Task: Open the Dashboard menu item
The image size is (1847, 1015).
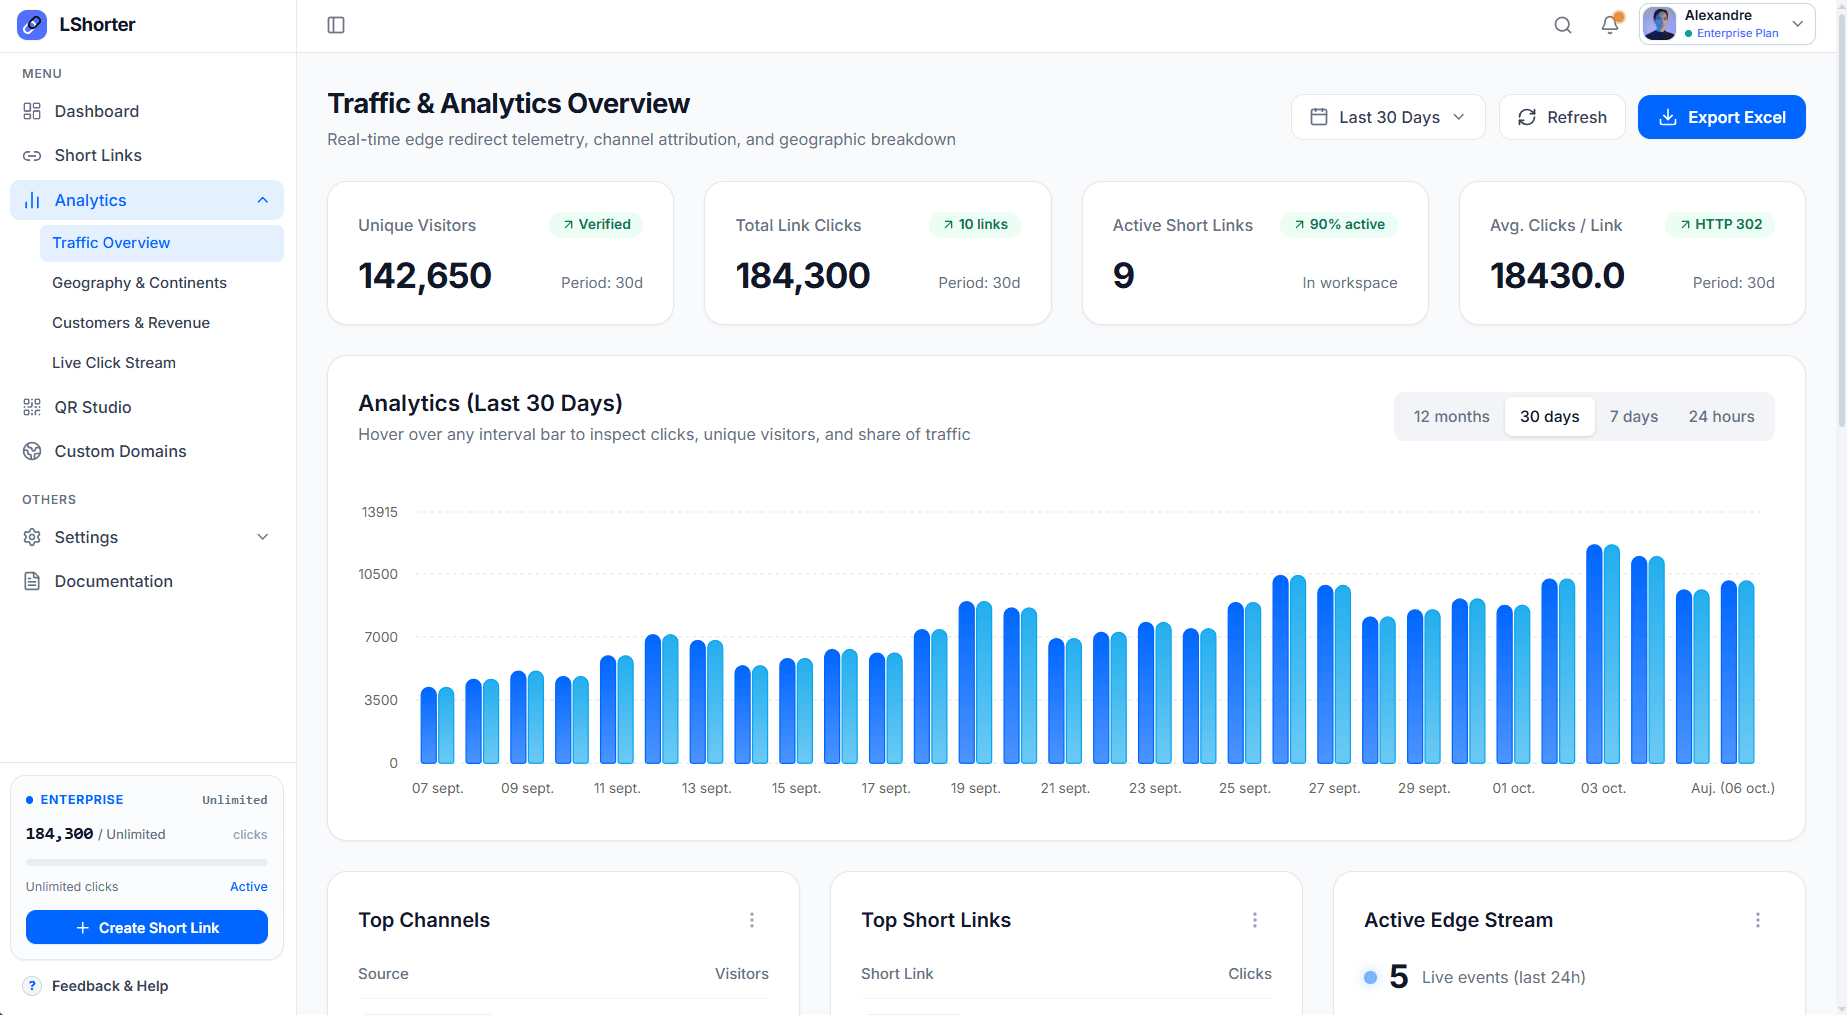Action: tap(147, 111)
